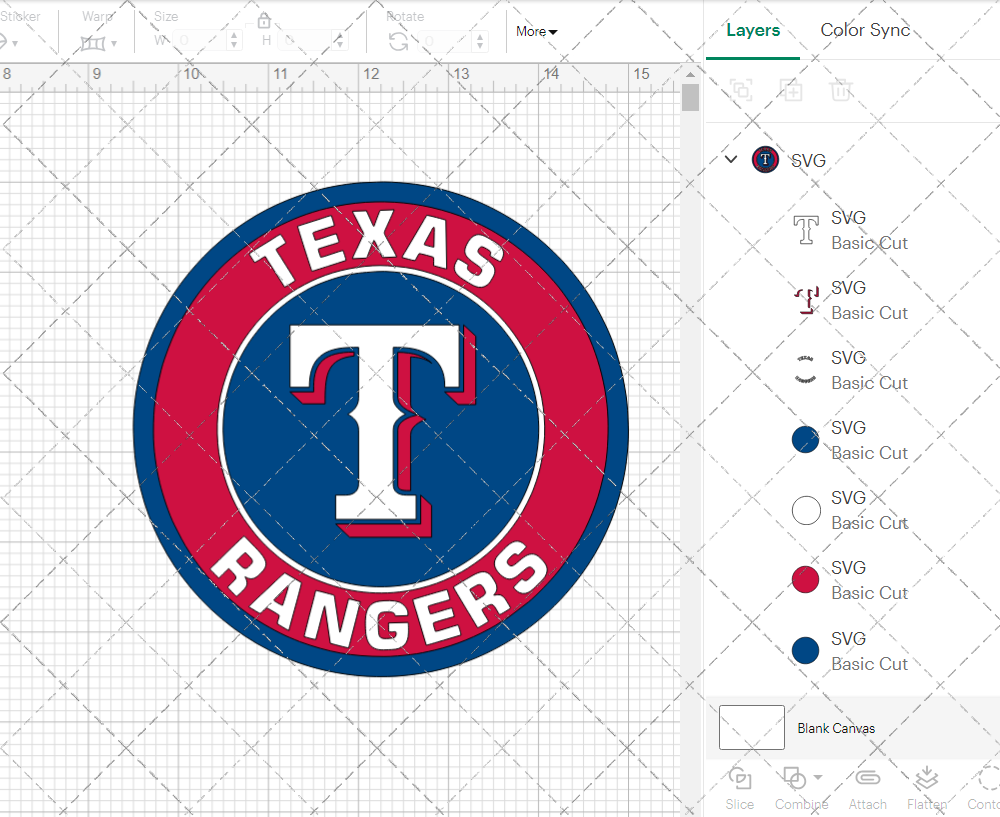Image resolution: width=1000 pixels, height=817 pixels.
Task: Click the Slice tool icon
Action: point(740,779)
